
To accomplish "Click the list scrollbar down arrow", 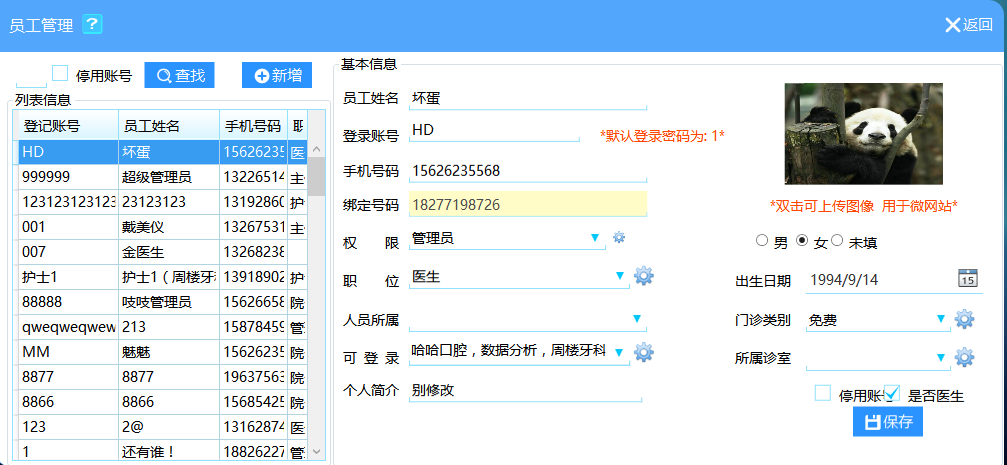I will [316, 452].
